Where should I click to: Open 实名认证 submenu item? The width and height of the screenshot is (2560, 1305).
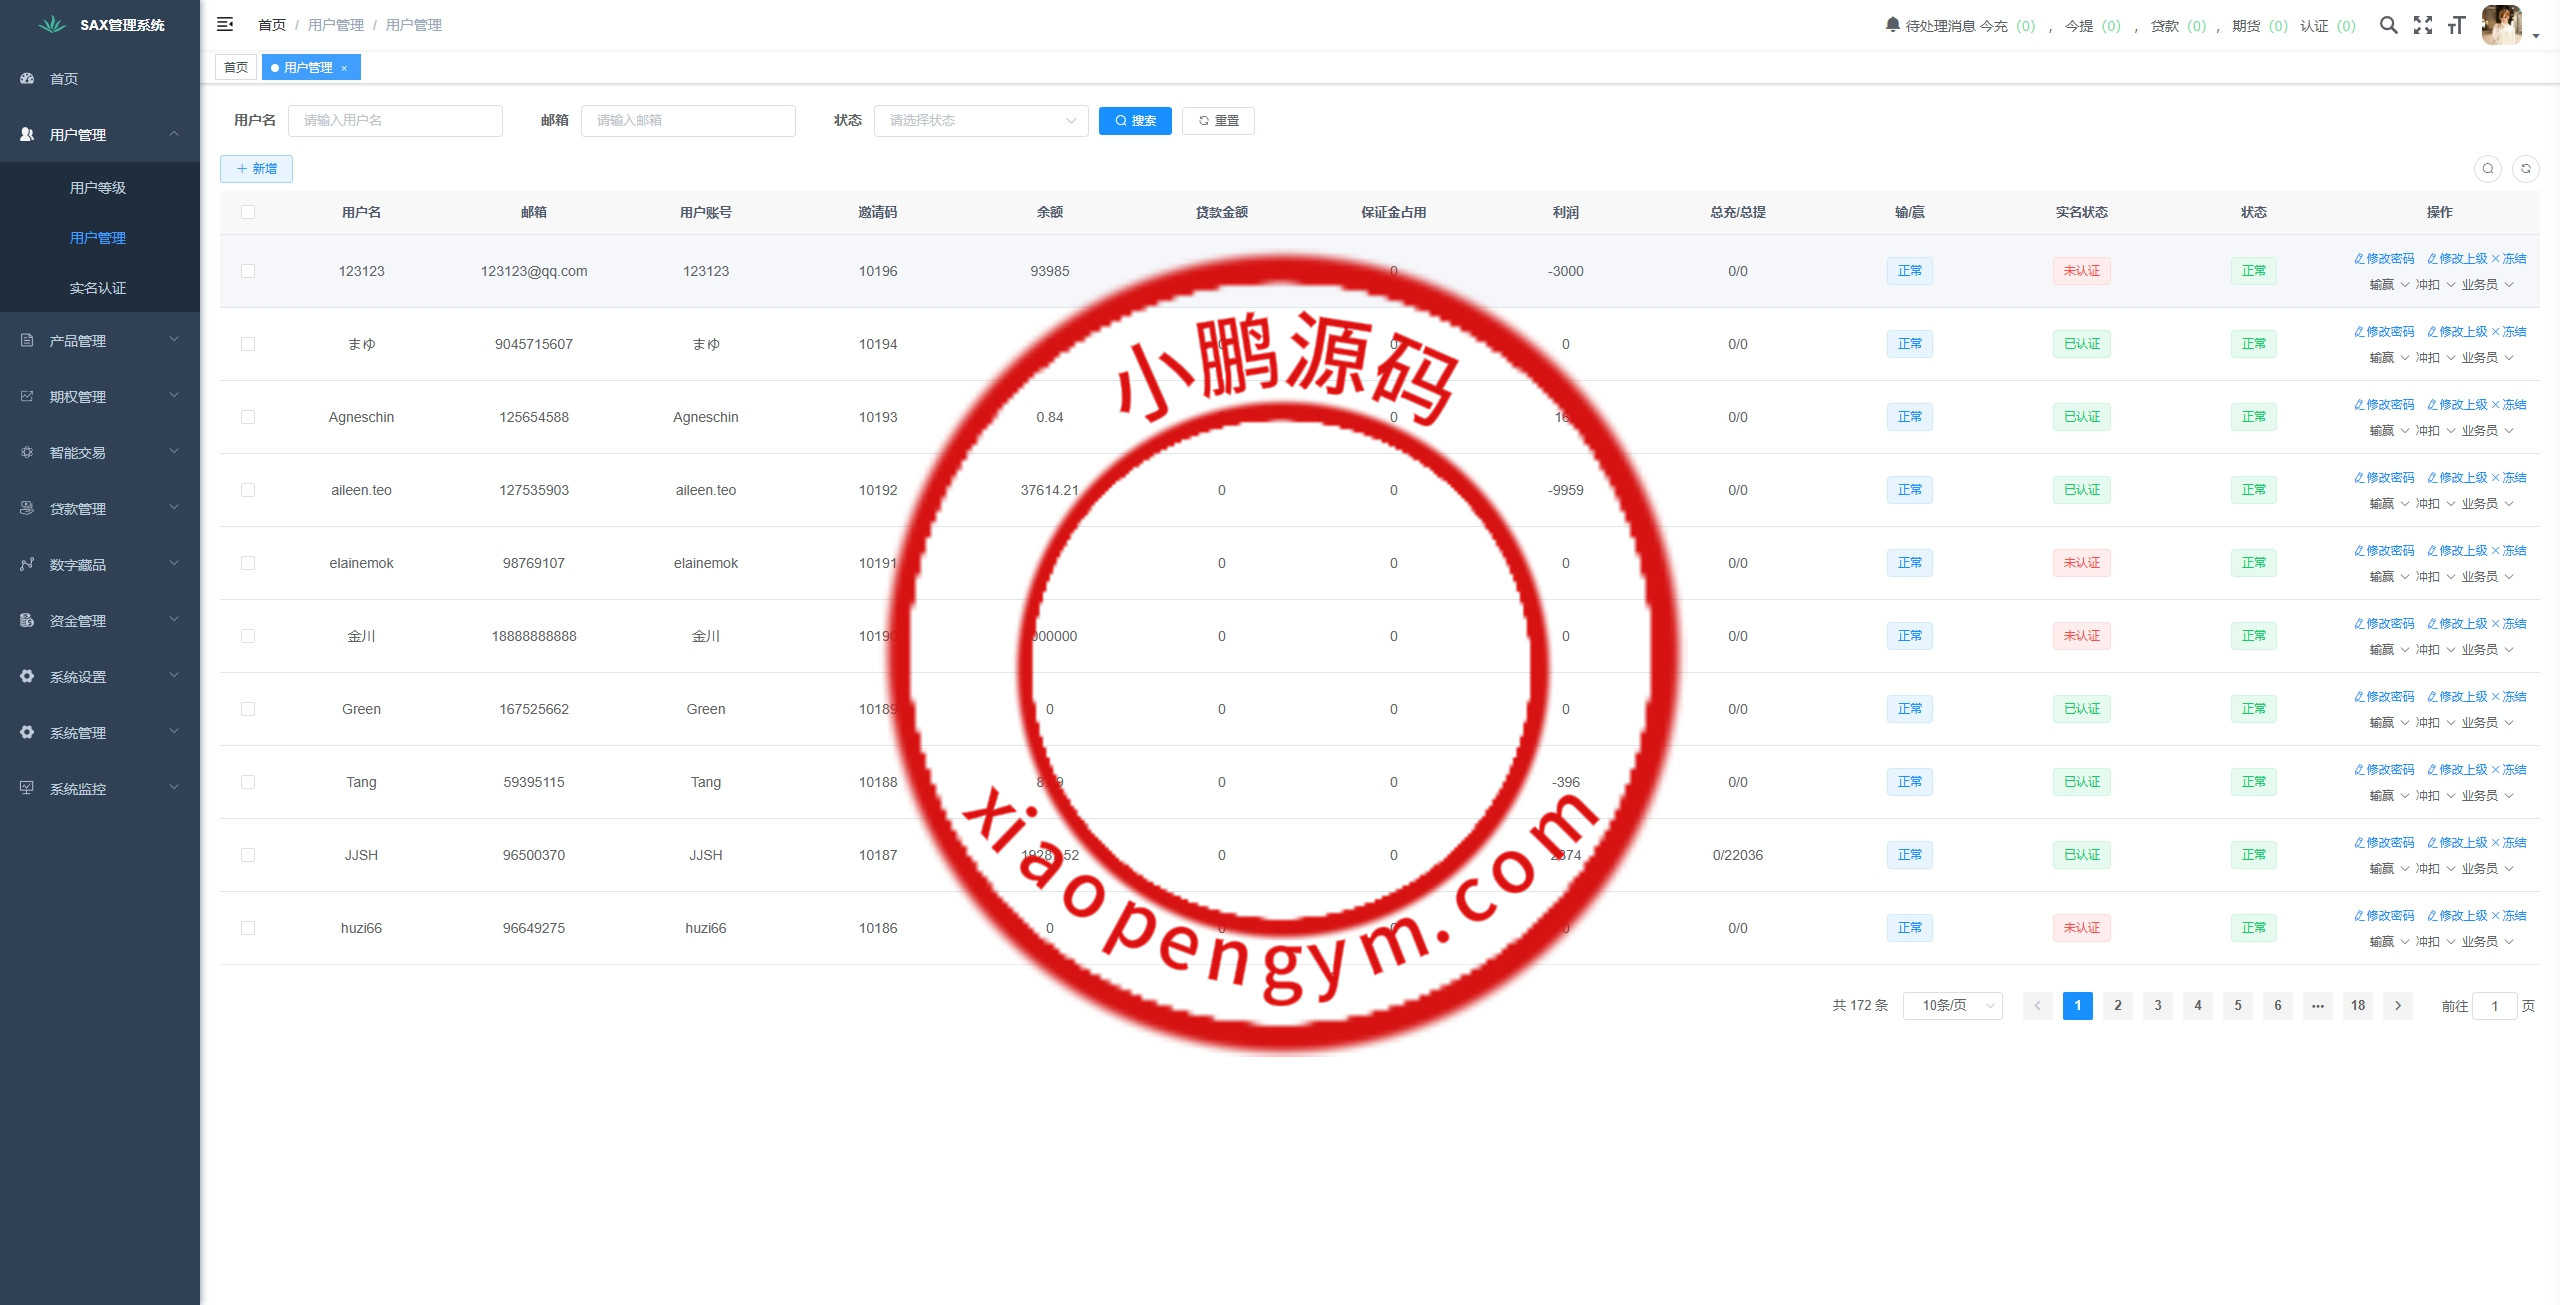98,288
